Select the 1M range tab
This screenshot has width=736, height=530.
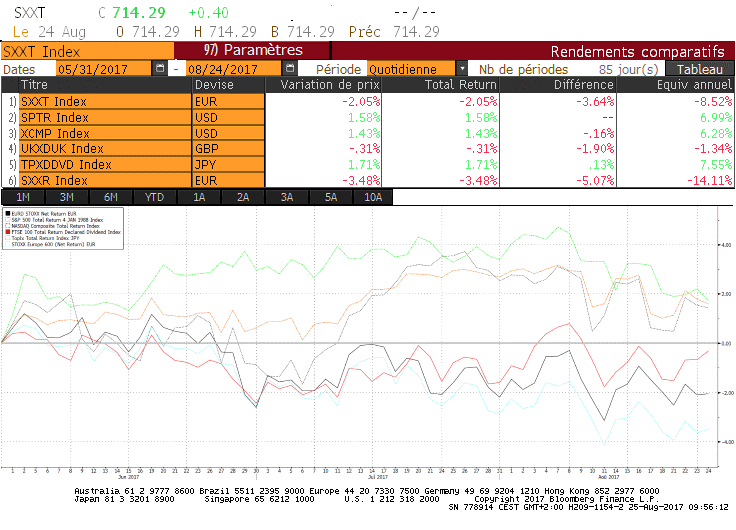(23, 197)
